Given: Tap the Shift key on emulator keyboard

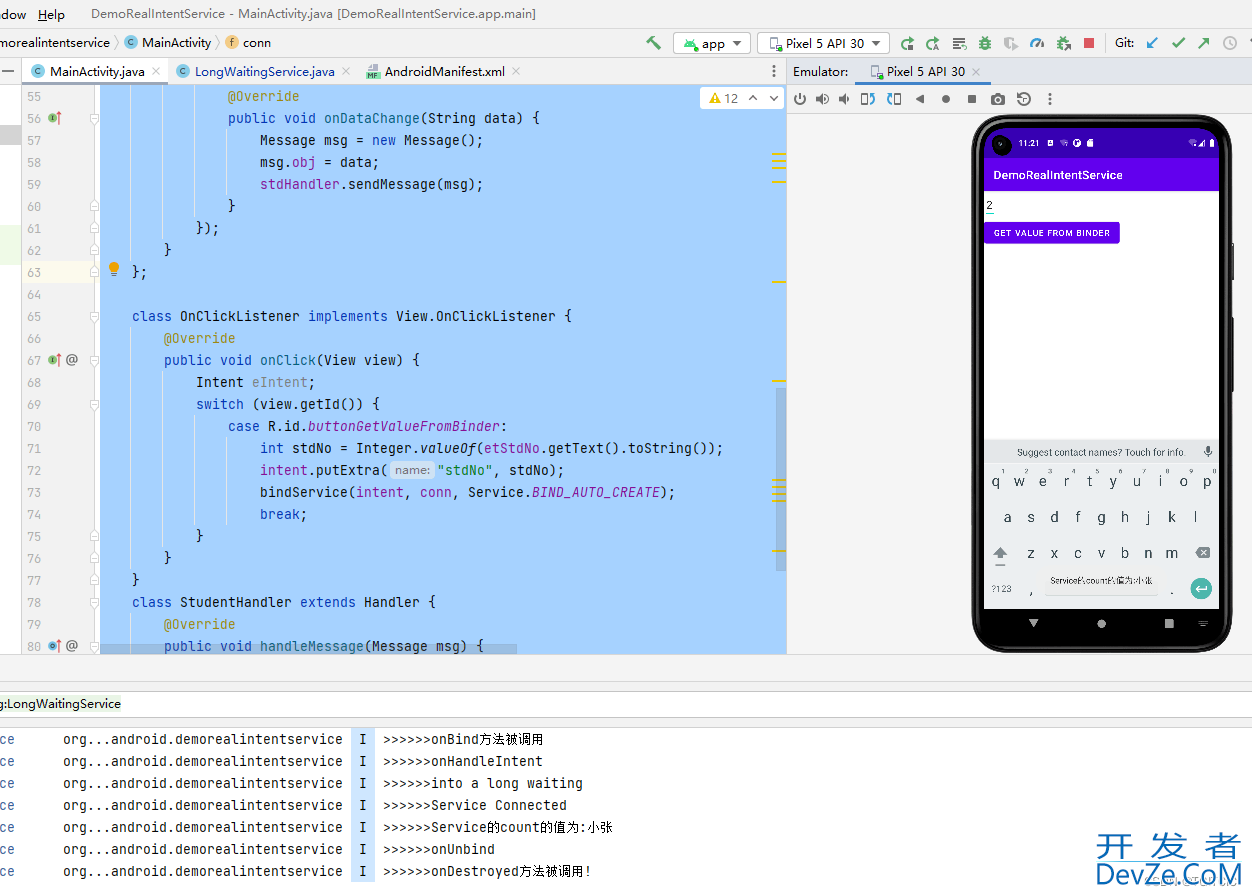Looking at the screenshot, I should point(1000,553).
